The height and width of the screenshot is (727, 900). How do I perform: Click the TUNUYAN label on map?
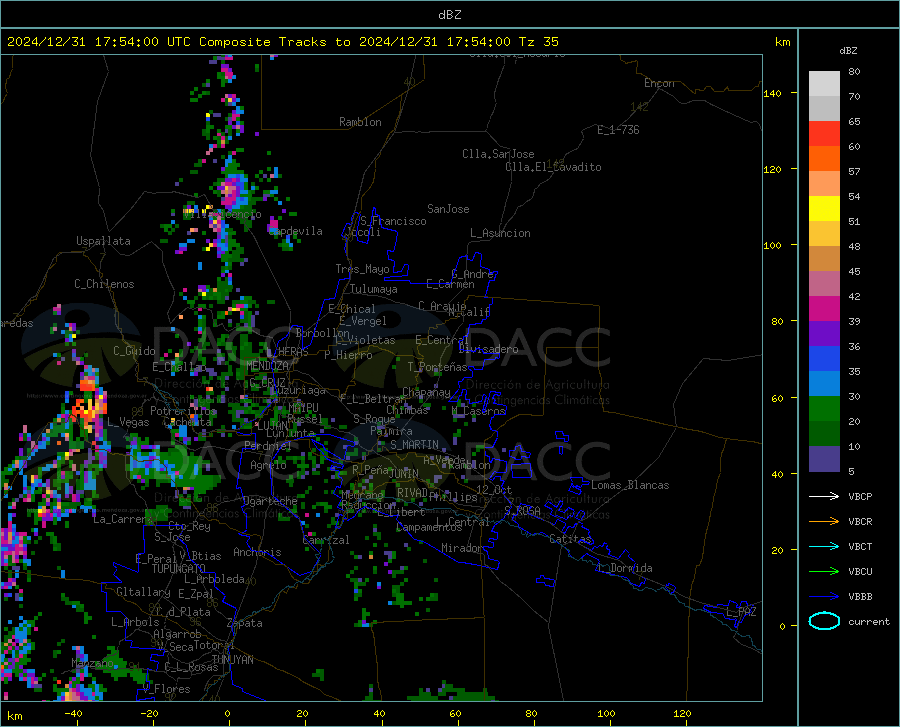[232, 660]
